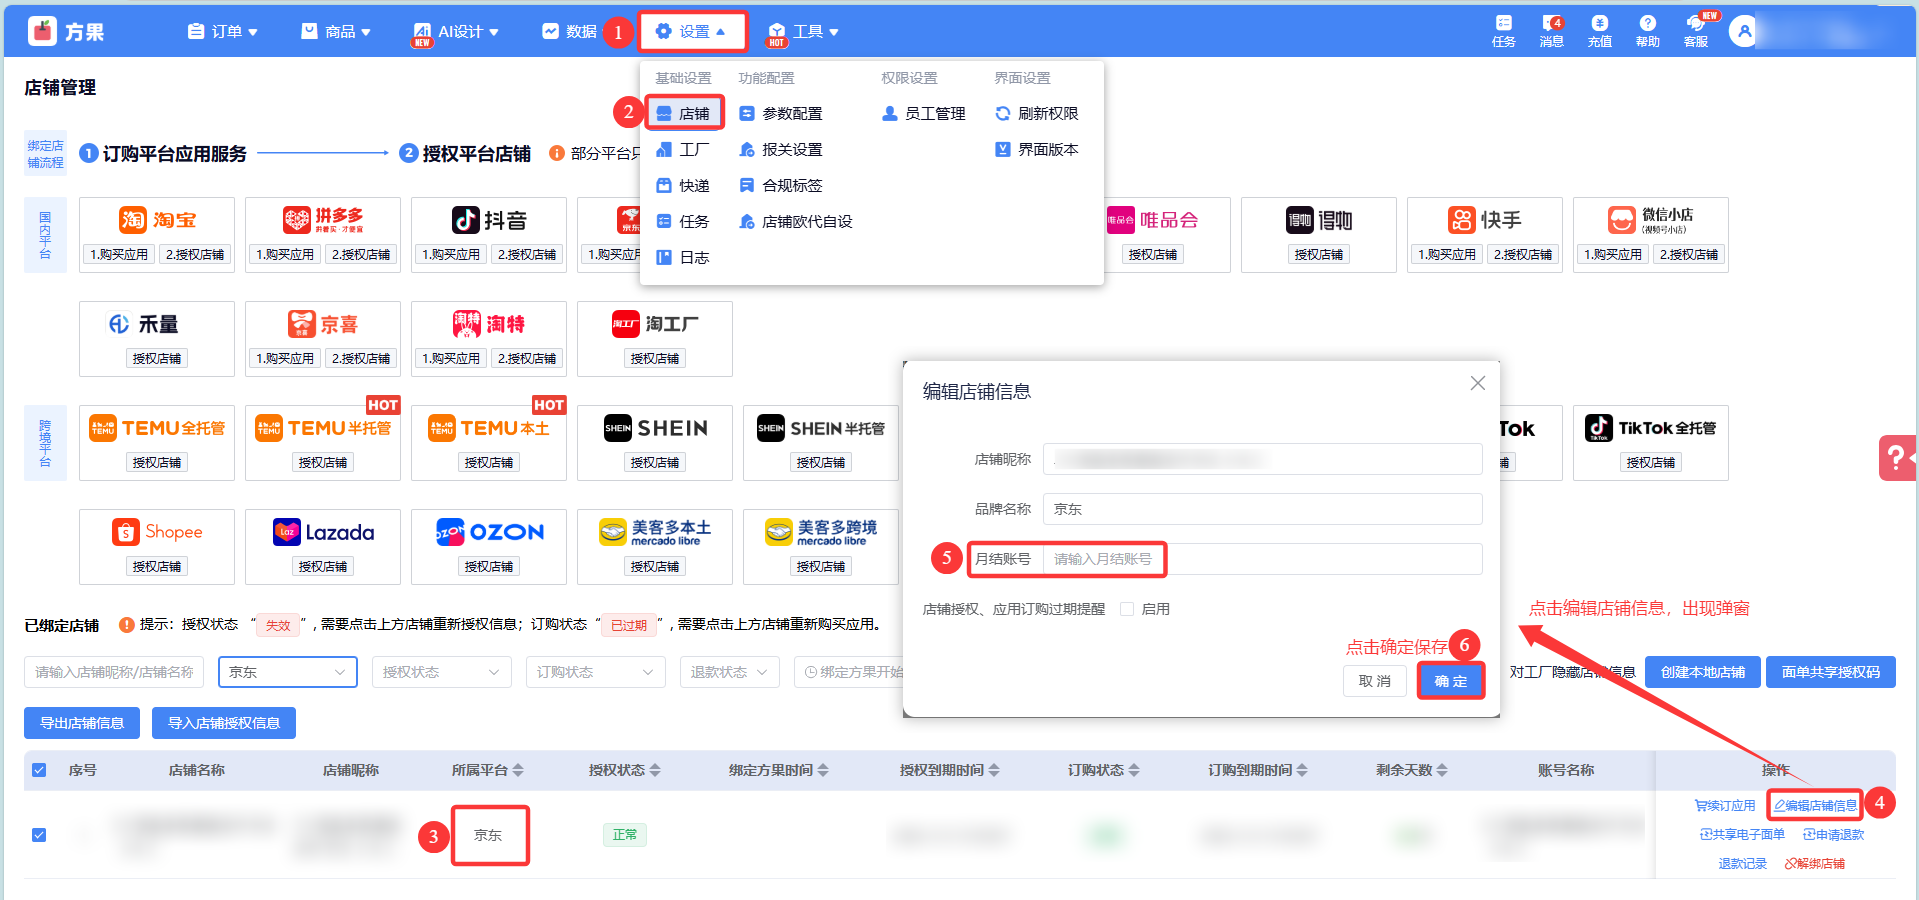Click the 得物 platform logo
This screenshot has height=900, width=1919.
tap(1319, 220)
